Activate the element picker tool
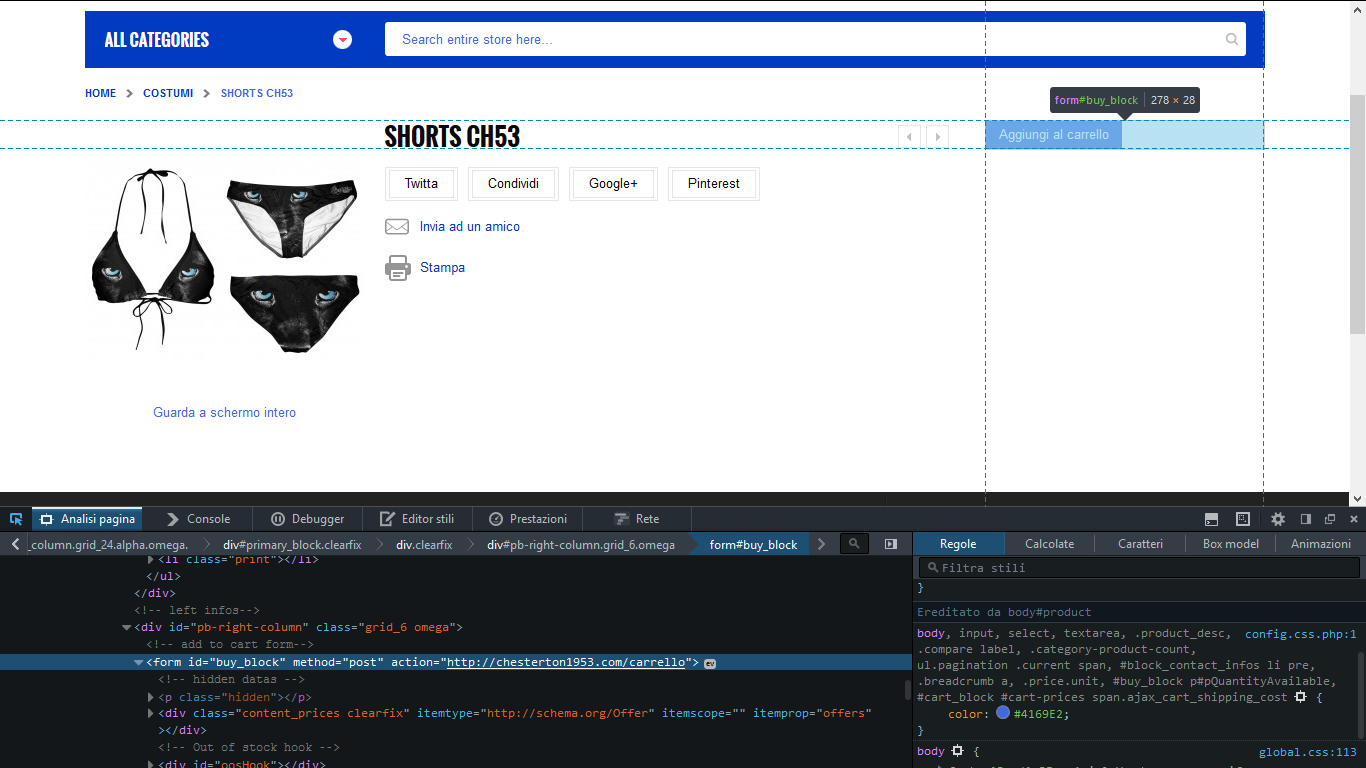1366x768 pixels. 16,519
